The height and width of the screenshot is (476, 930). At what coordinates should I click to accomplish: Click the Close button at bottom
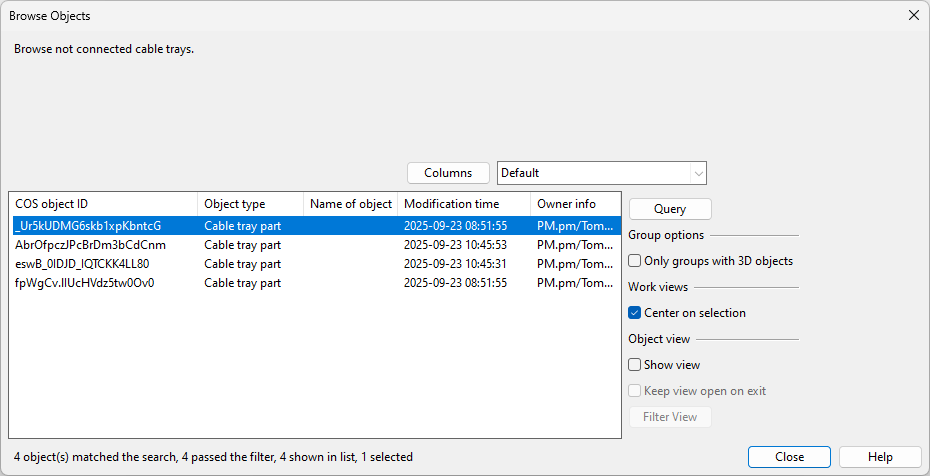click(789, 457)
